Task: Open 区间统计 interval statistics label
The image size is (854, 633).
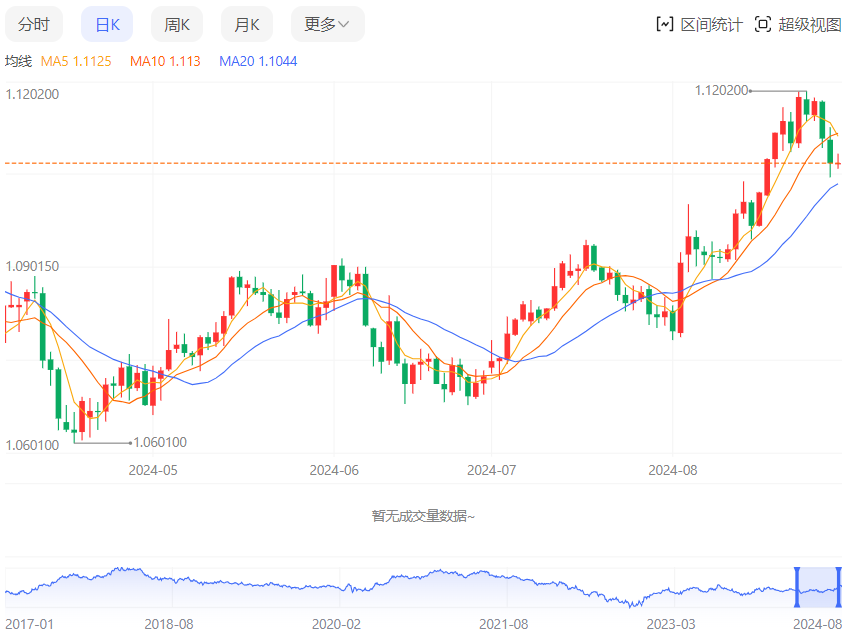Action: point(711,25)
